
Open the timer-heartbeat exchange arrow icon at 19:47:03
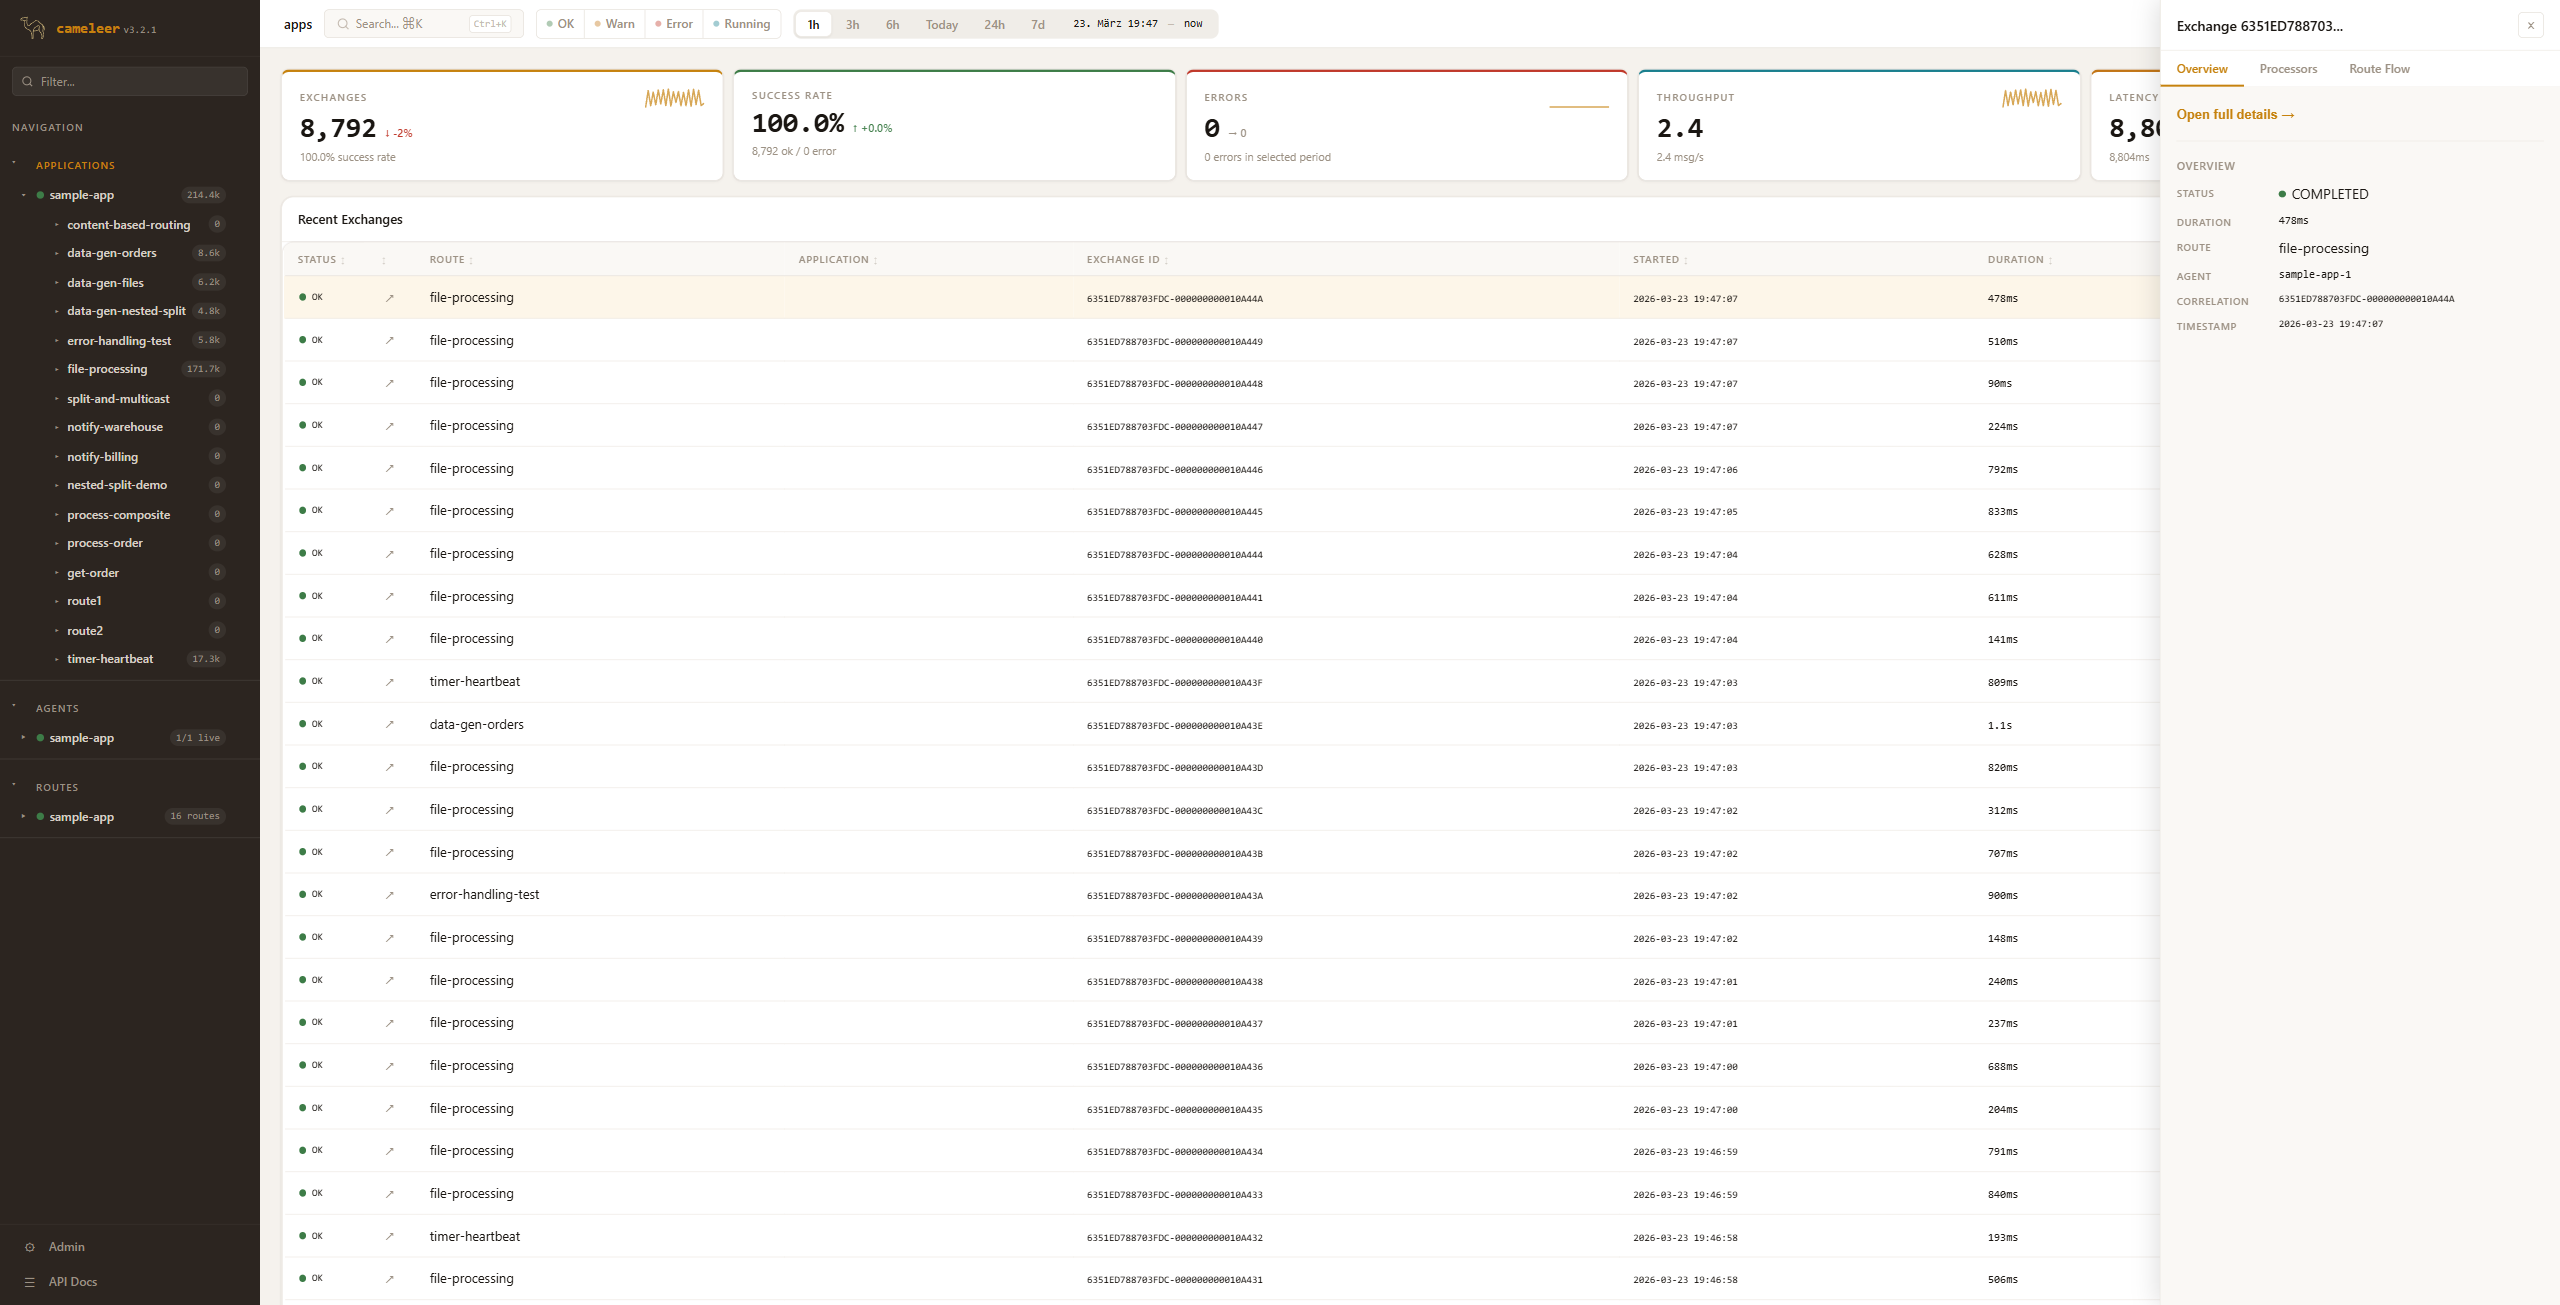[x=390, y=682]
